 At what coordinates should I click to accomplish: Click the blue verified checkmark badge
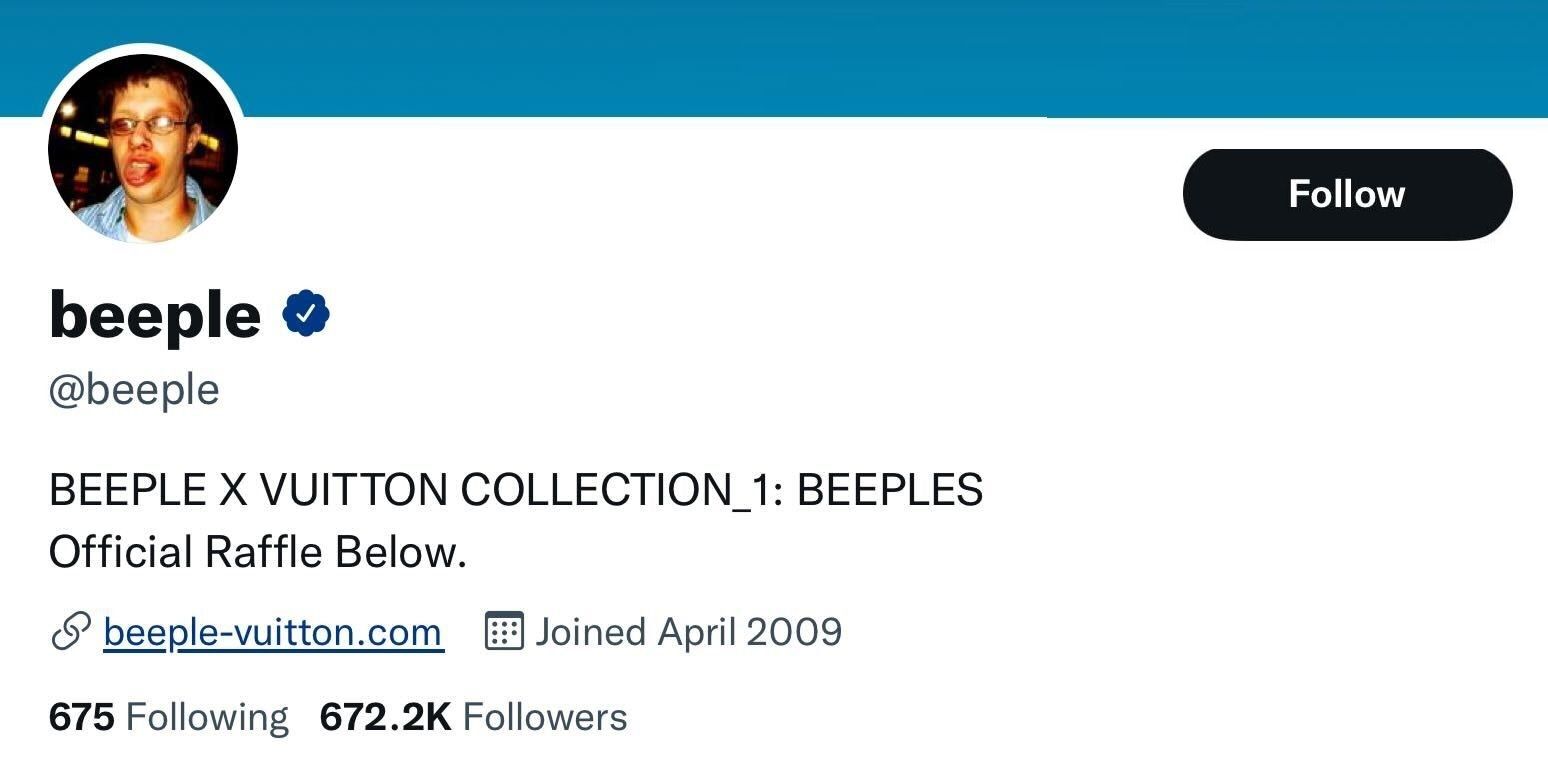click(x=306, y=315)
